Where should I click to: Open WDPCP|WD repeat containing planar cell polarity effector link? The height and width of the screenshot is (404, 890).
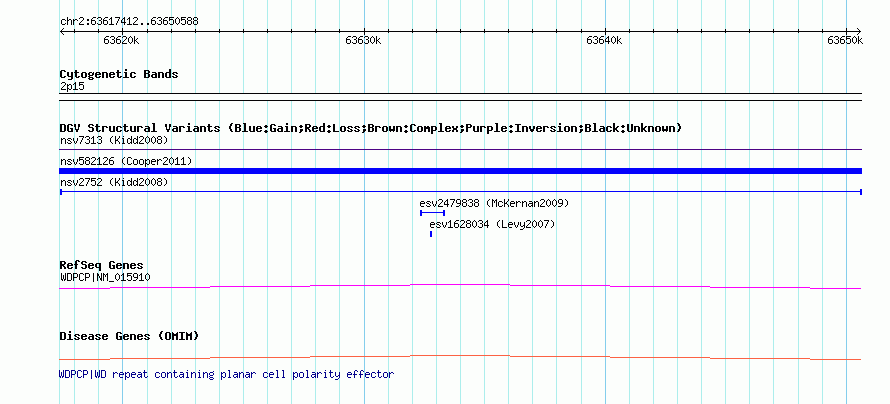pyautogui.click(x=226, y=374)
